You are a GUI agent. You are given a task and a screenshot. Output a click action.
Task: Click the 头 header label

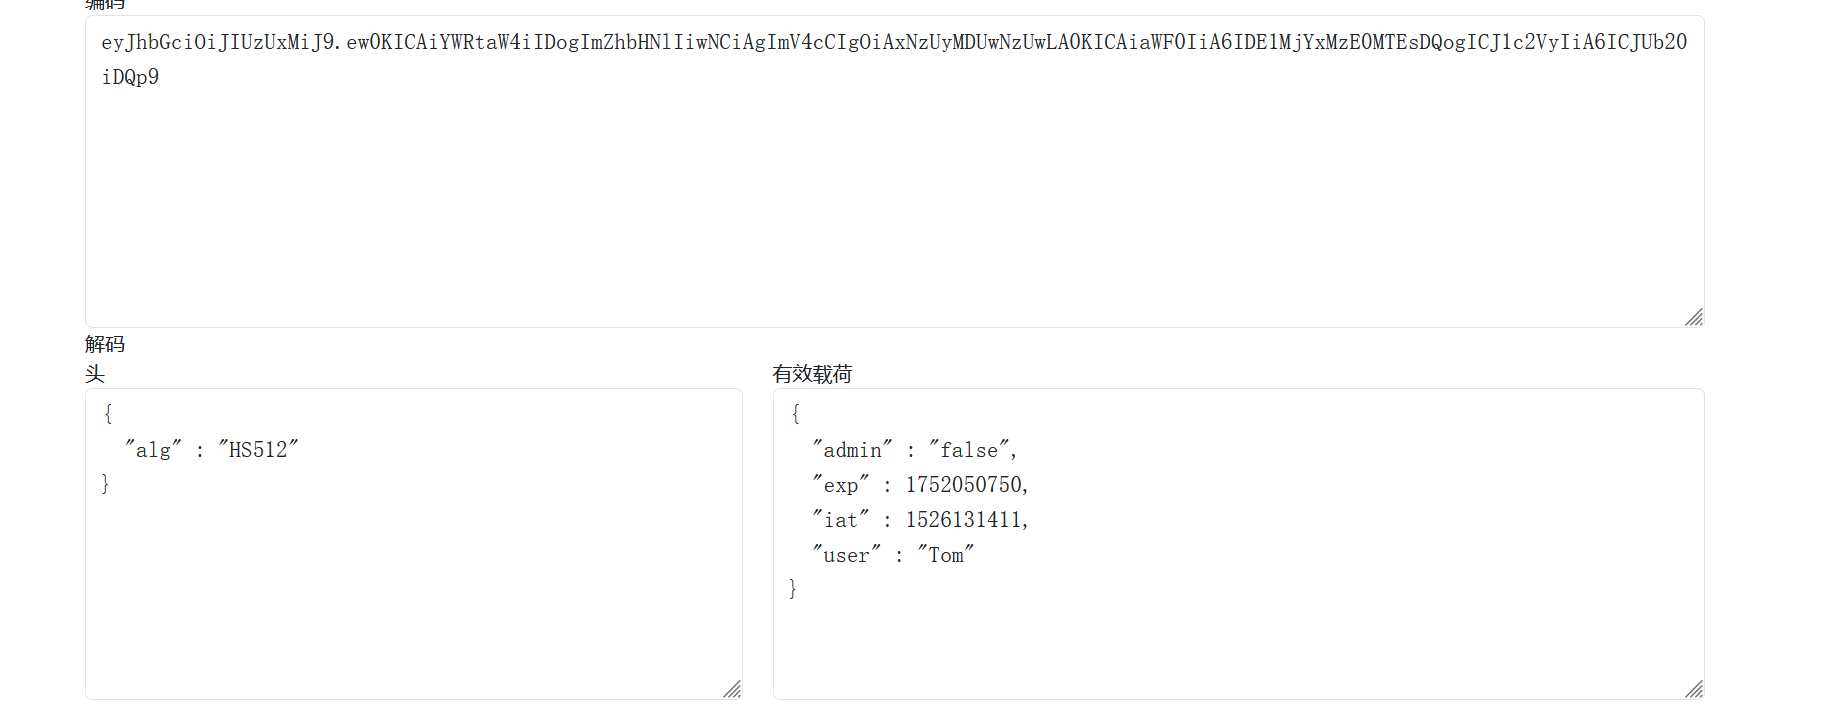coord(95,374)
